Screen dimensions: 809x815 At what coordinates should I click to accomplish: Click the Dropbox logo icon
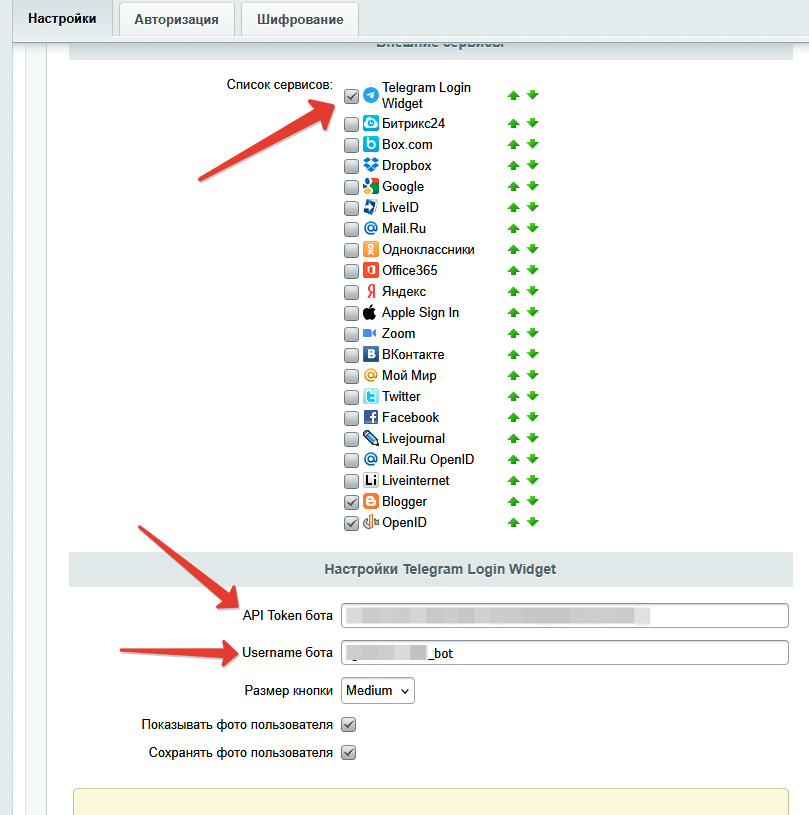click(371, 165)
